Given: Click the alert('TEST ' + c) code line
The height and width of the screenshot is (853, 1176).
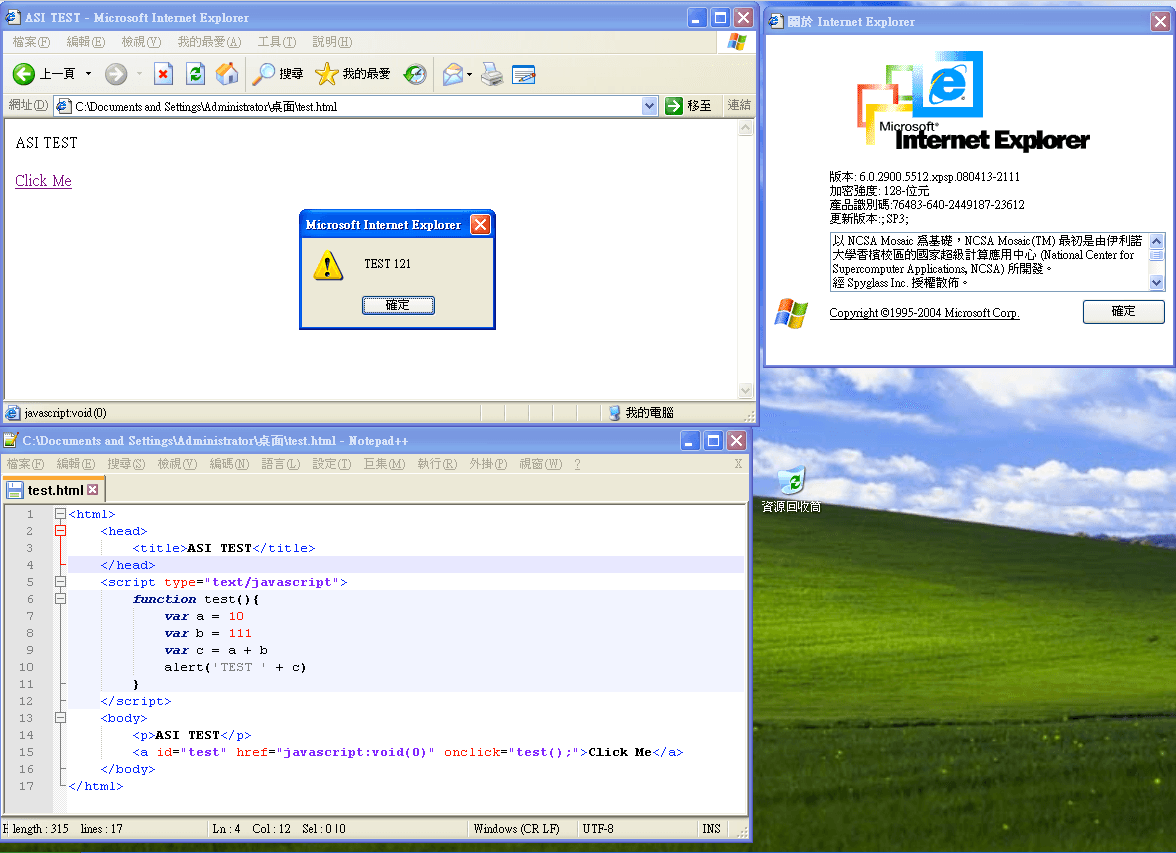Looking at the screenshot, I should click(235, 667).
